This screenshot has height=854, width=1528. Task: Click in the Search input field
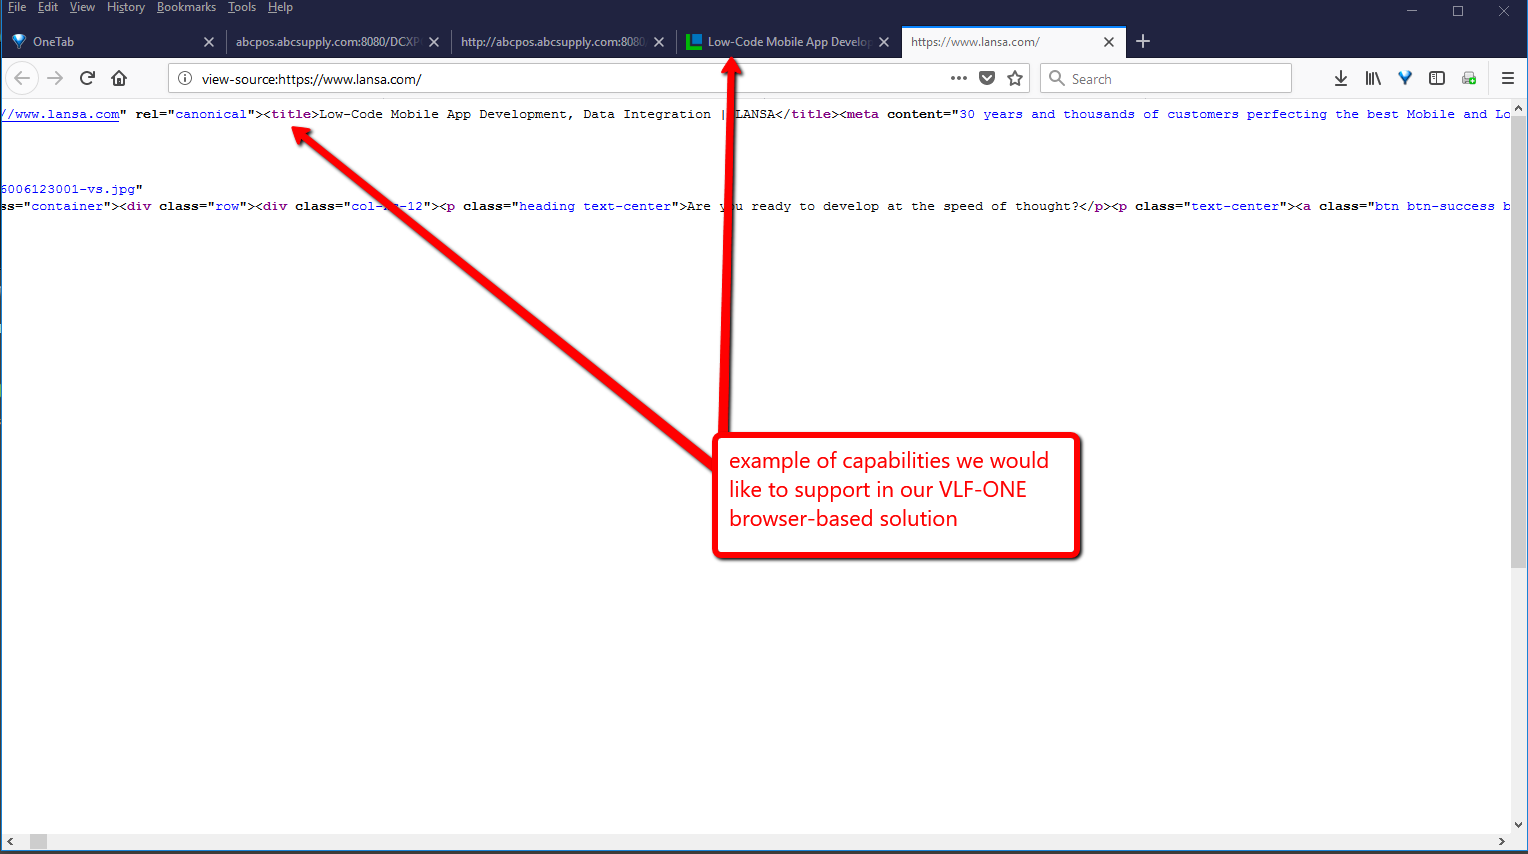point(1175,79)
